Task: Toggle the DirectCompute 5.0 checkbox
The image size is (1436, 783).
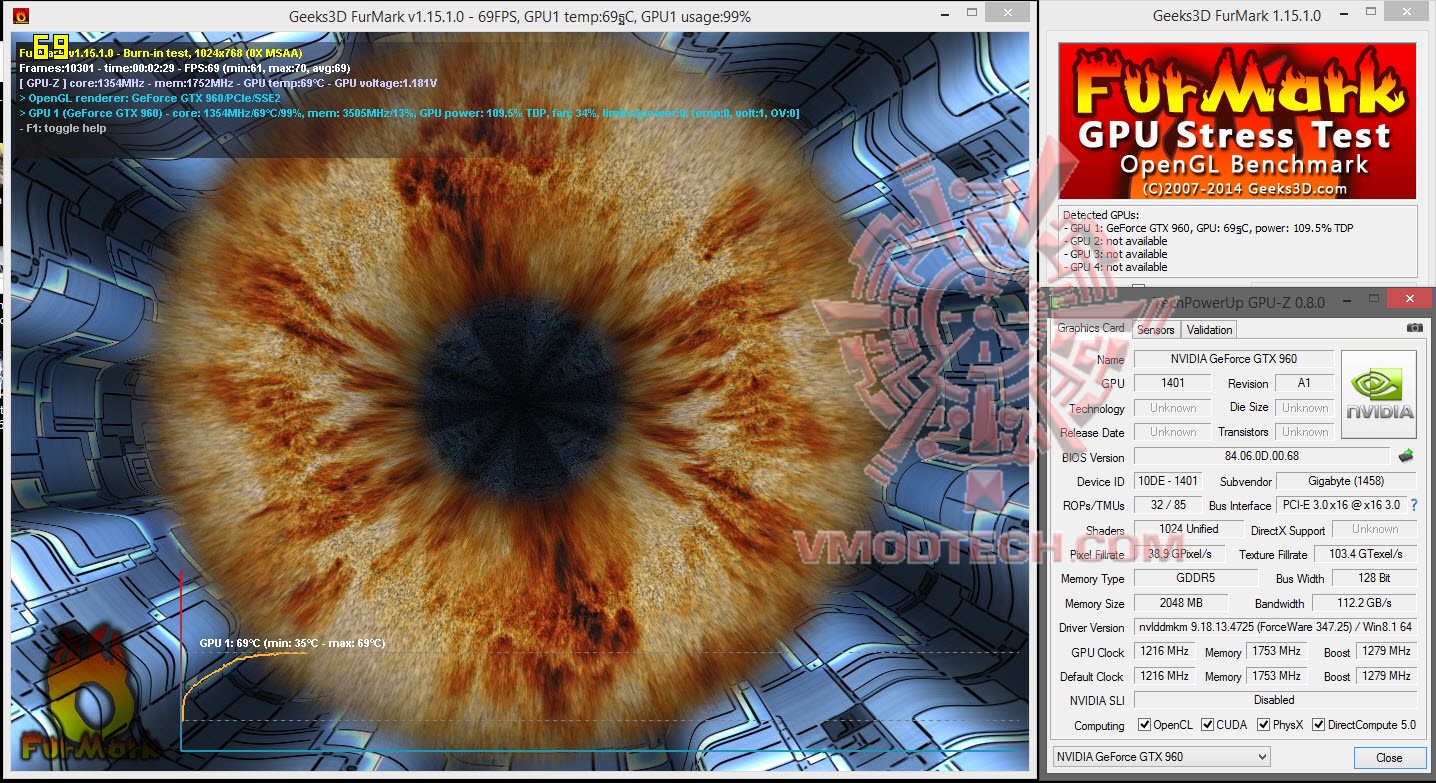Action: click(1318, 725)
